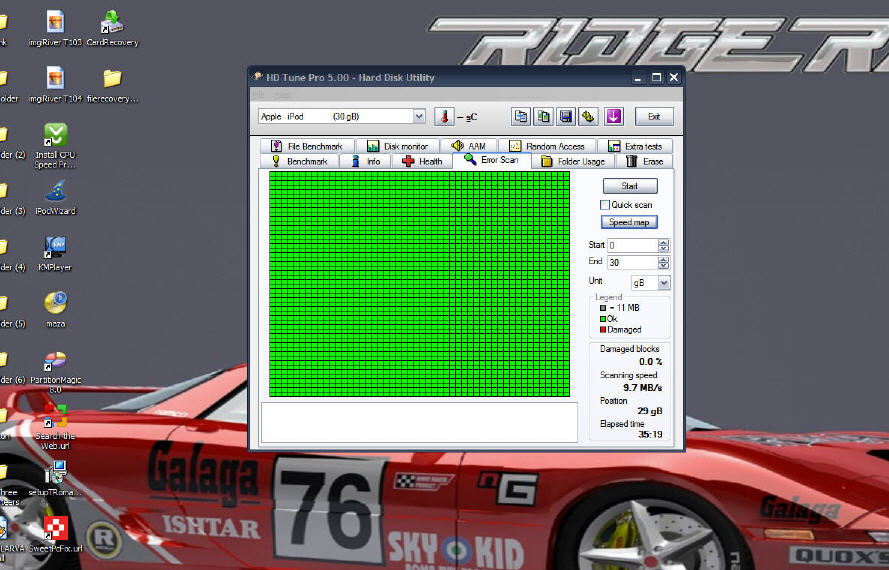Switch to the File Benchmark tab

pos(307,146)
